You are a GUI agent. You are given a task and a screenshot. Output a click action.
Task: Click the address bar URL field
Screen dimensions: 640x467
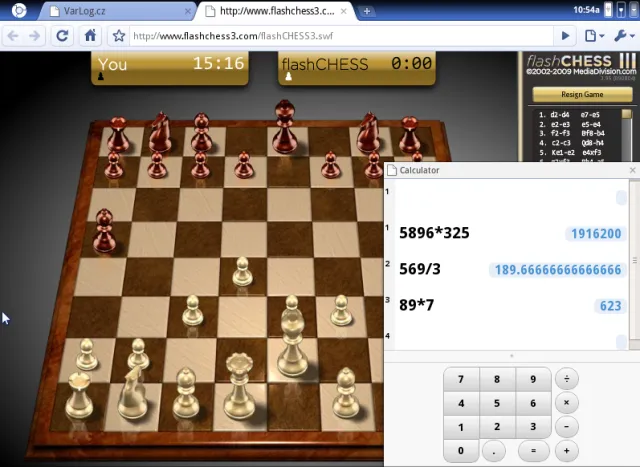[342, 36]
